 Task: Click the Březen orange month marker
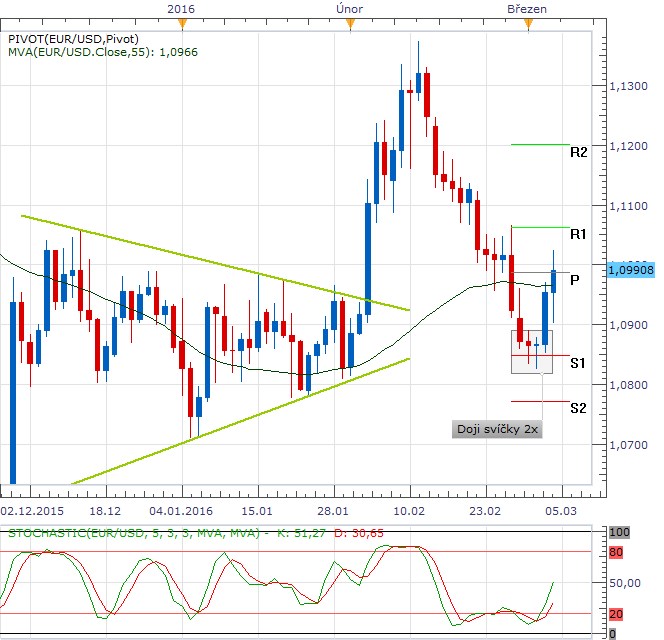click(528, 24)
